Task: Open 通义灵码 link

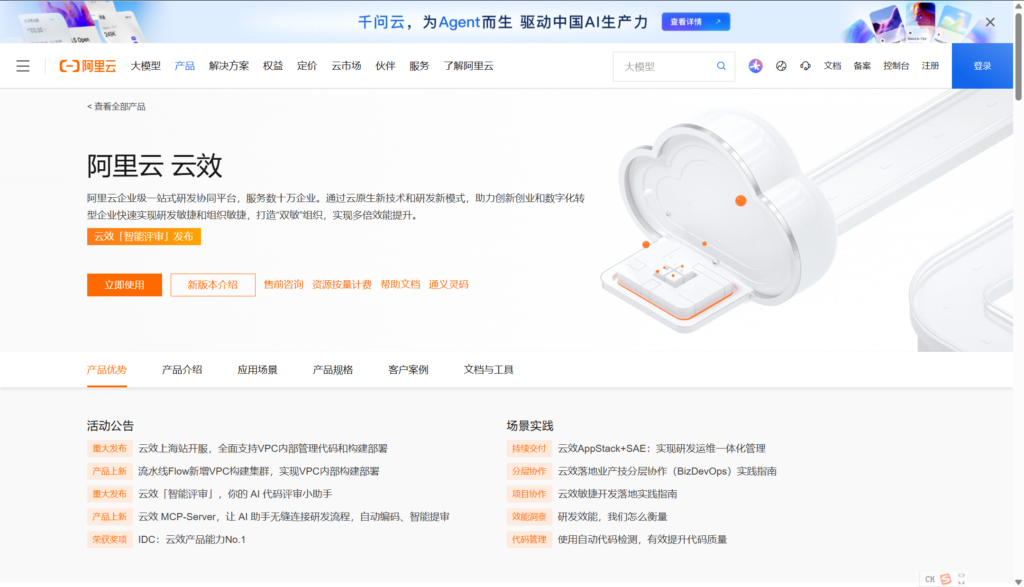Action: tap(448, 285)
